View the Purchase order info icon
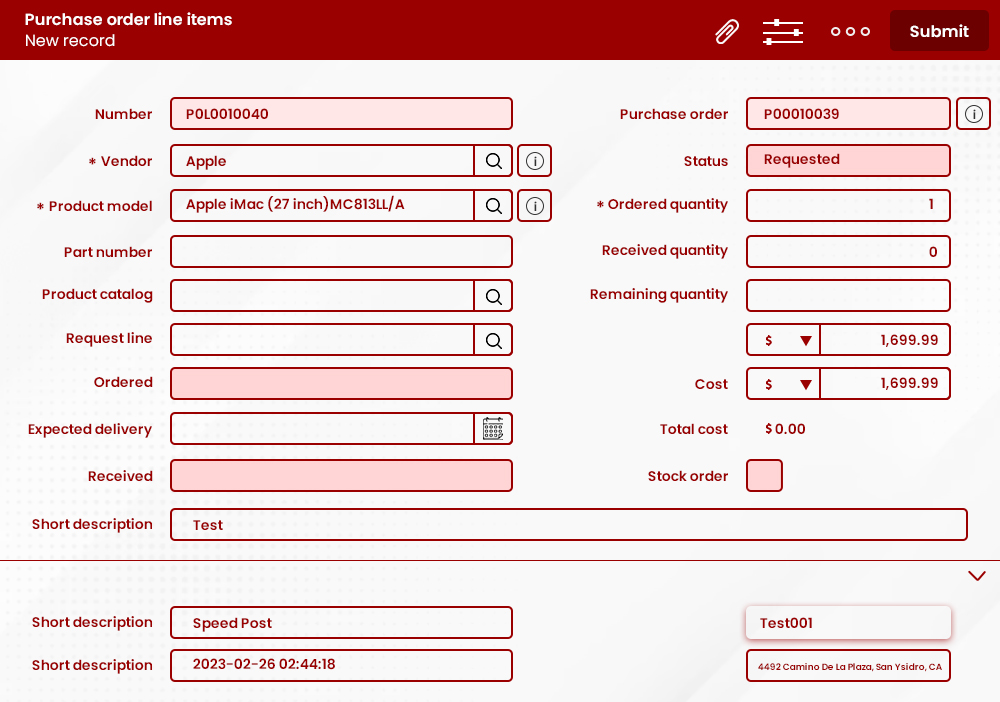The height and width of the screenshot is (702, 1000). [x=973, y=113]
